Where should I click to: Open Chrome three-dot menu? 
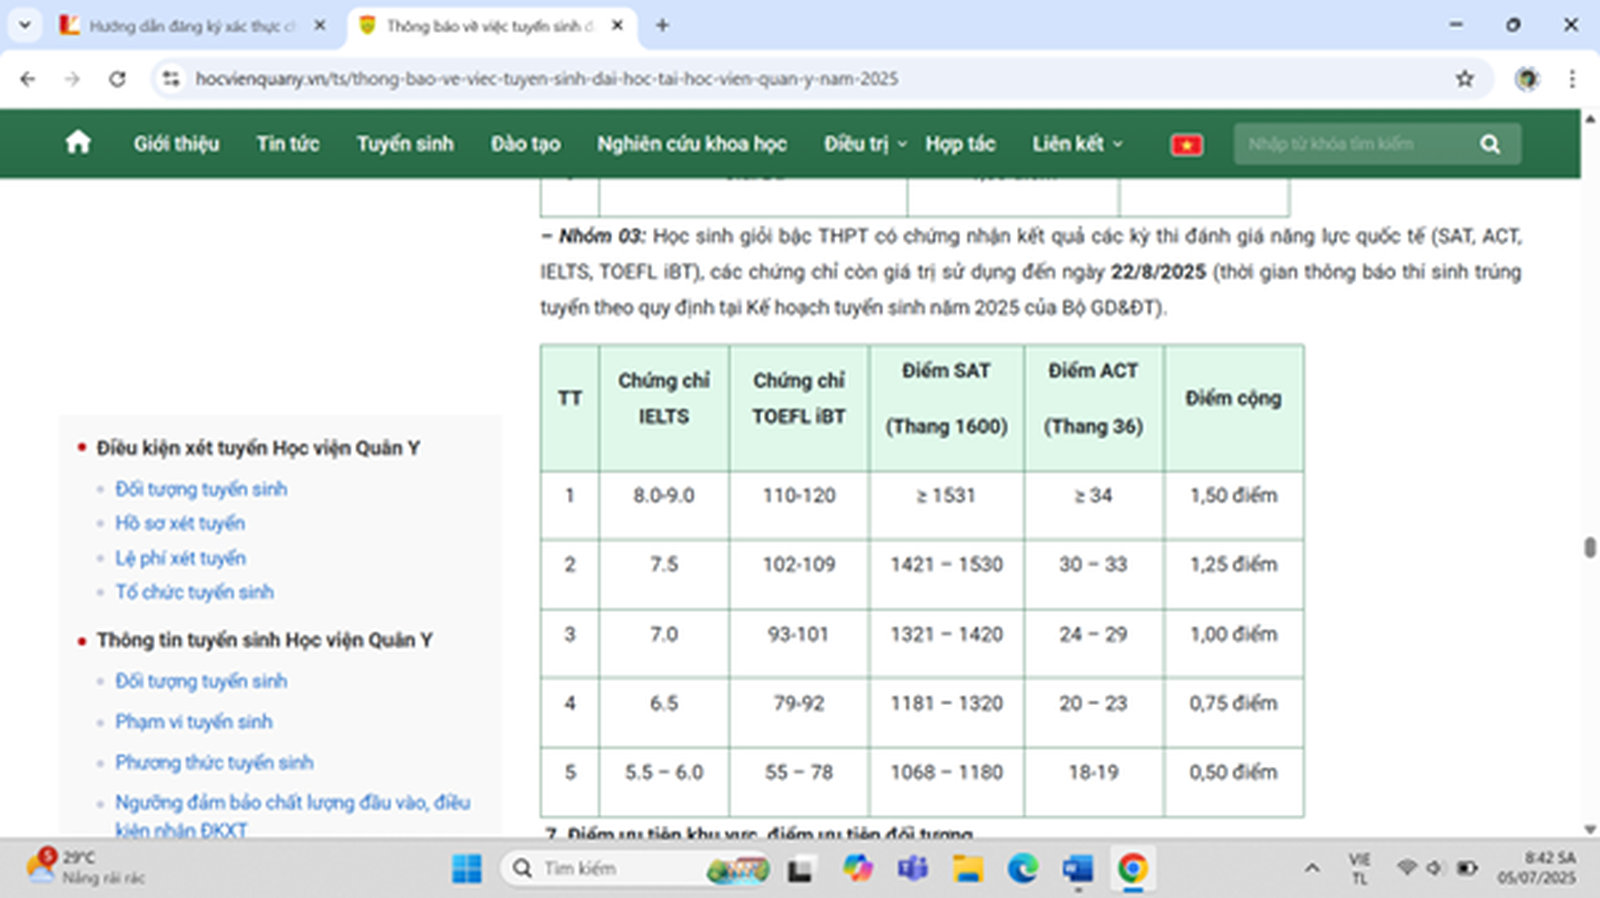coord(1571,79)
